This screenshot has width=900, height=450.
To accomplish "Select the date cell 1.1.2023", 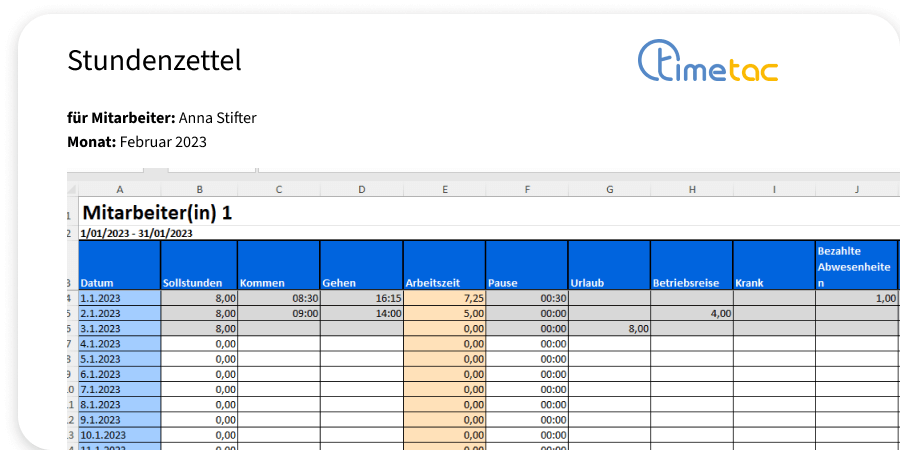I will 119,298.
